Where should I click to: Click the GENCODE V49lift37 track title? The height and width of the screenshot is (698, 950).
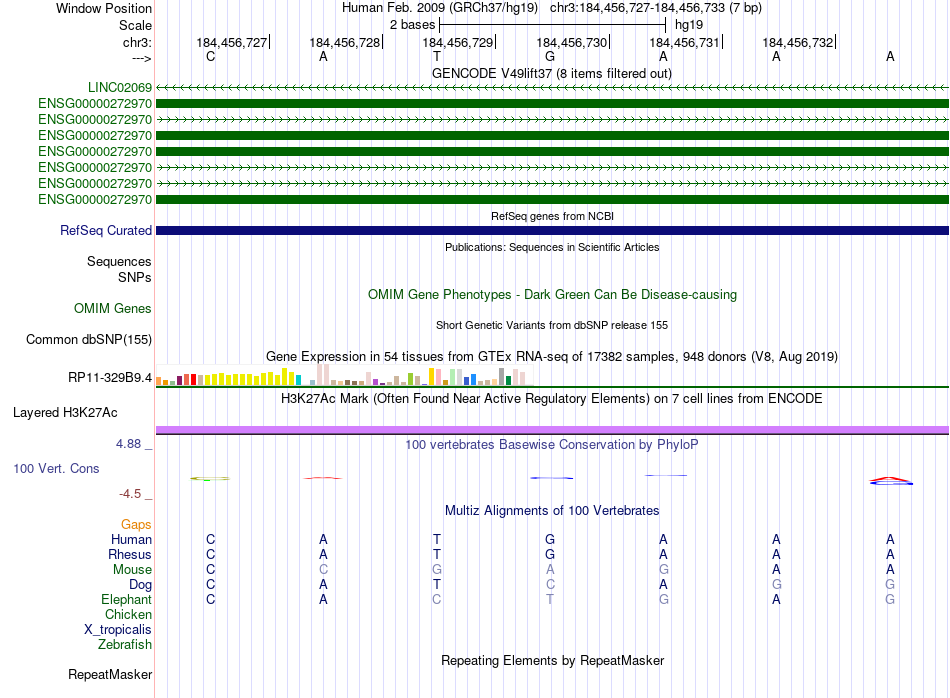(552, 73)
